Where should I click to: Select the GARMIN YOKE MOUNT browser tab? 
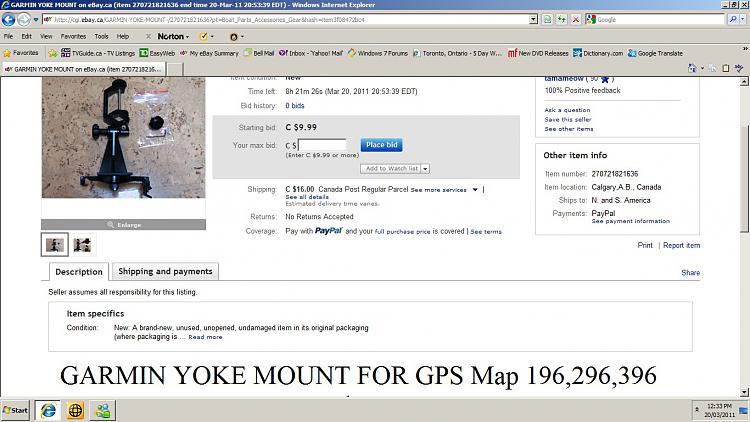click(x=83, y=69)
